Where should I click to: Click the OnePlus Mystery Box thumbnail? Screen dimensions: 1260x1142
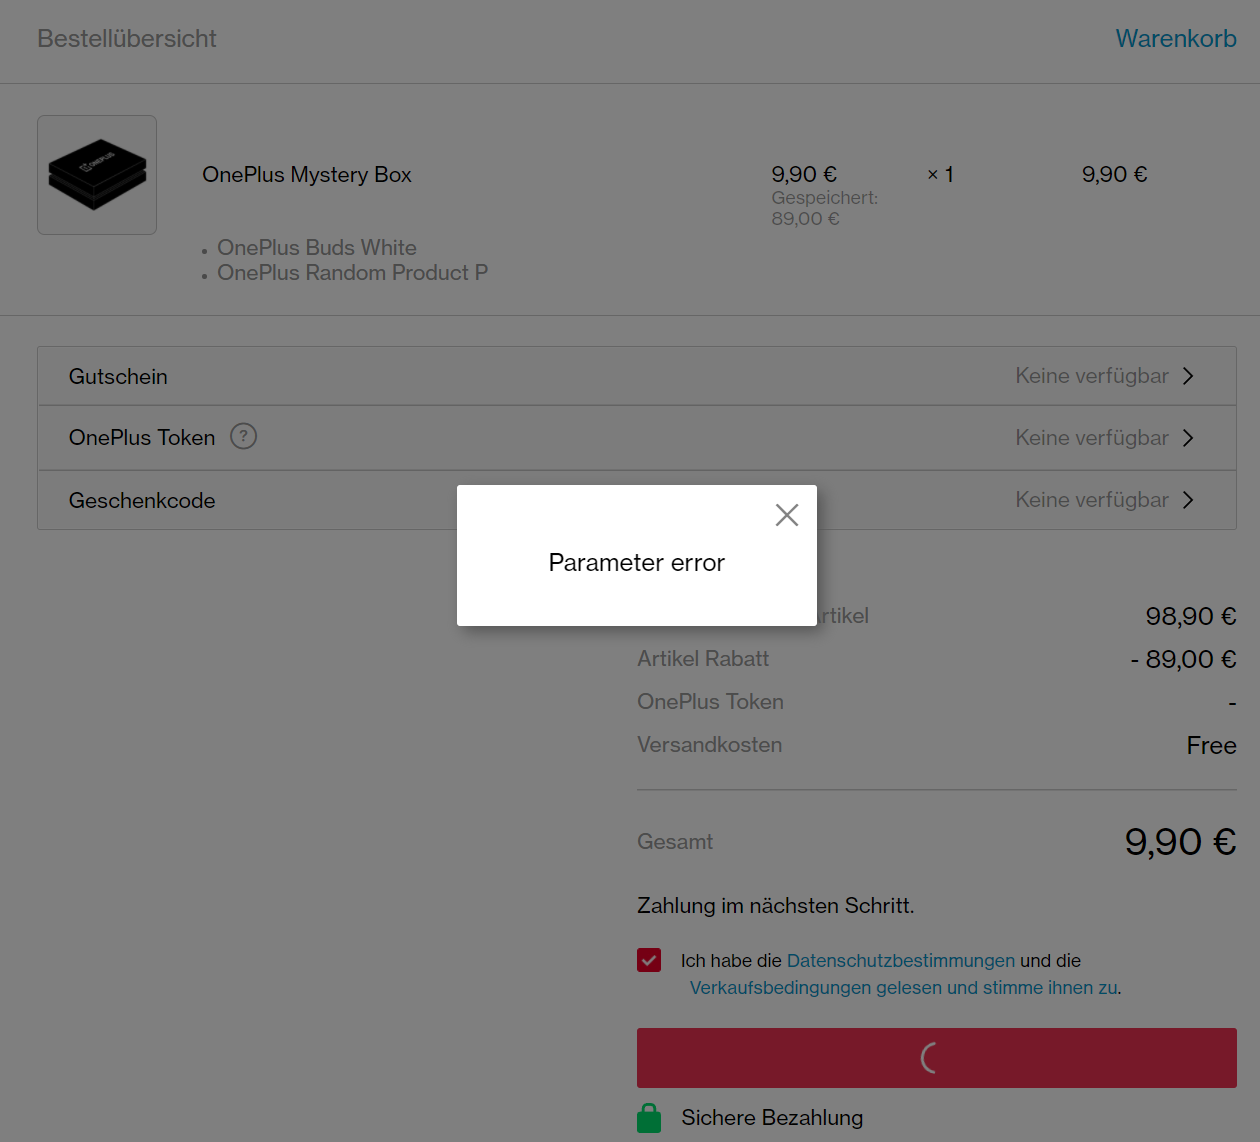click(x=97, y=175)
